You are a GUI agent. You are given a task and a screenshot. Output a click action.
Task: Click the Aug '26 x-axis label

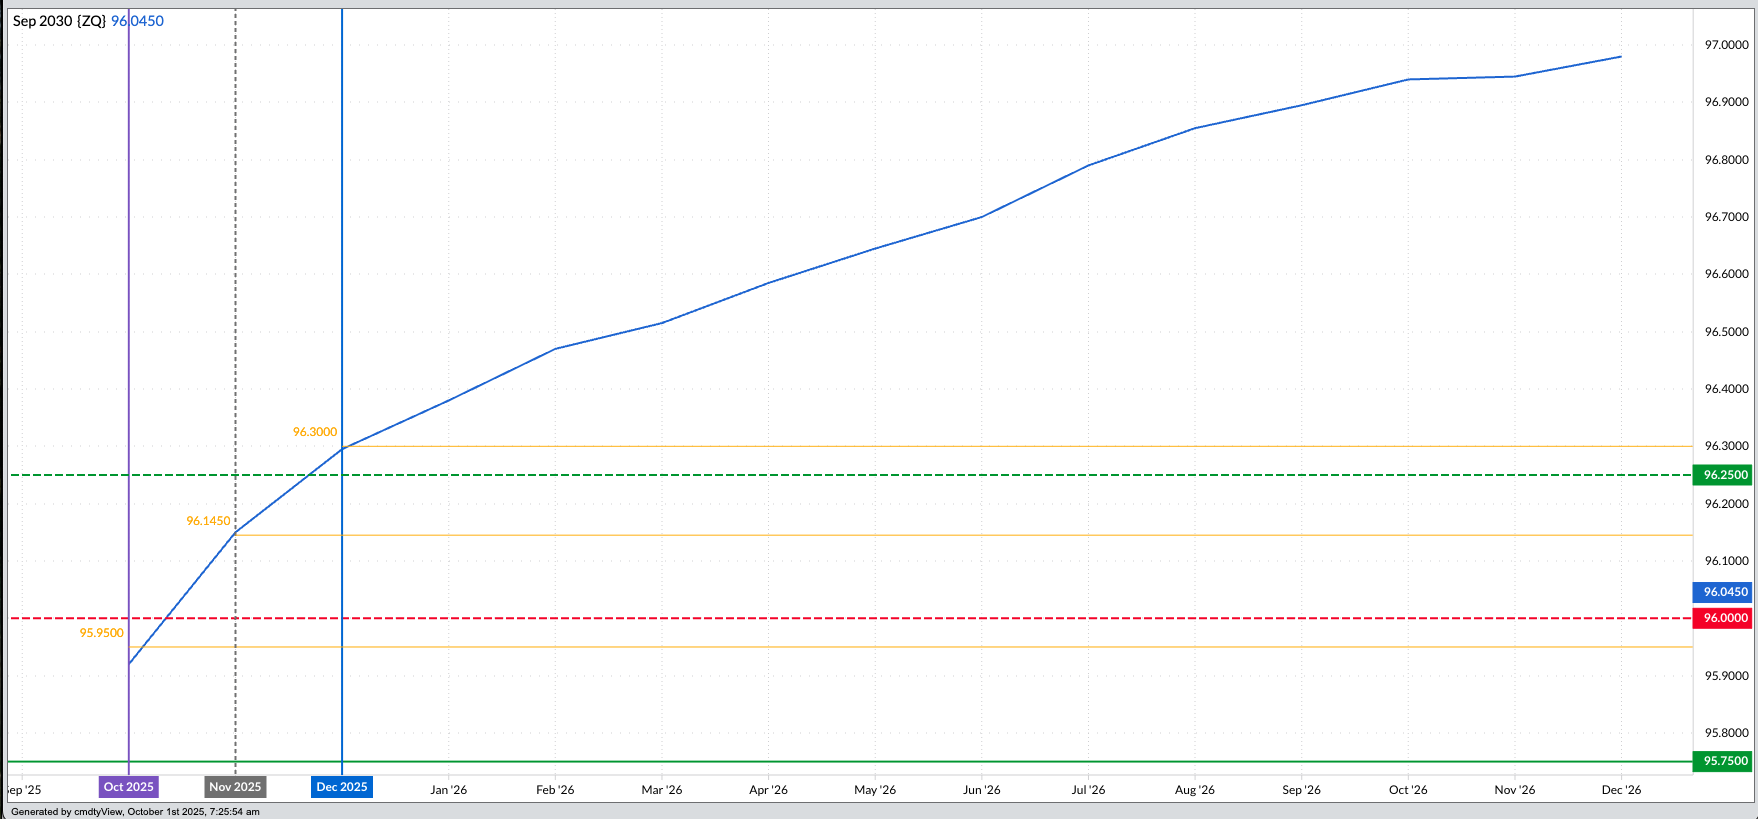pos(1194,790)
